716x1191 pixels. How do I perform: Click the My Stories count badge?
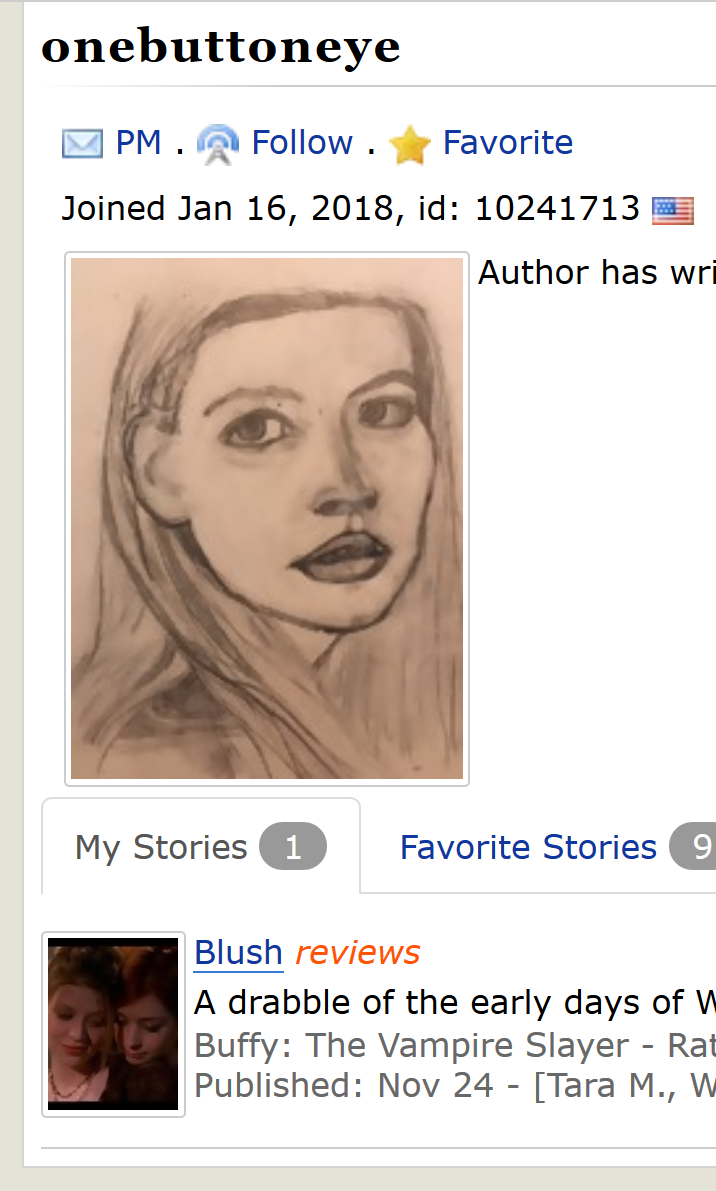pyautogui.click(x=293, y=846)
